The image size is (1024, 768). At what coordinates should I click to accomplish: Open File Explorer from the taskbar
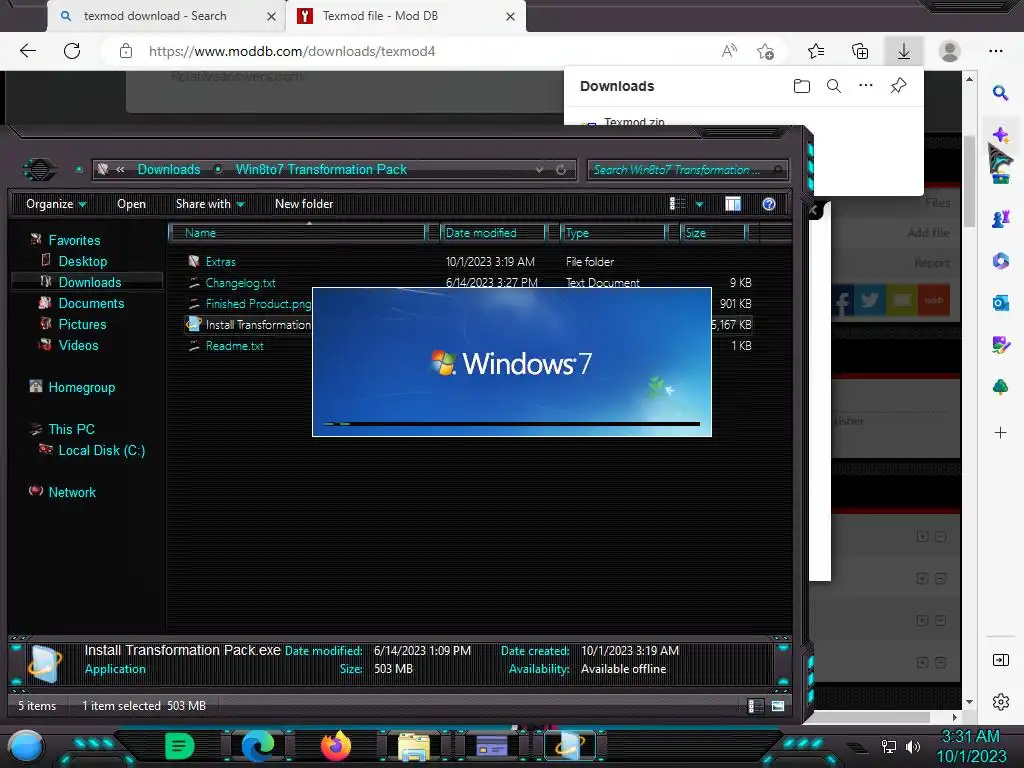(414, 746)
